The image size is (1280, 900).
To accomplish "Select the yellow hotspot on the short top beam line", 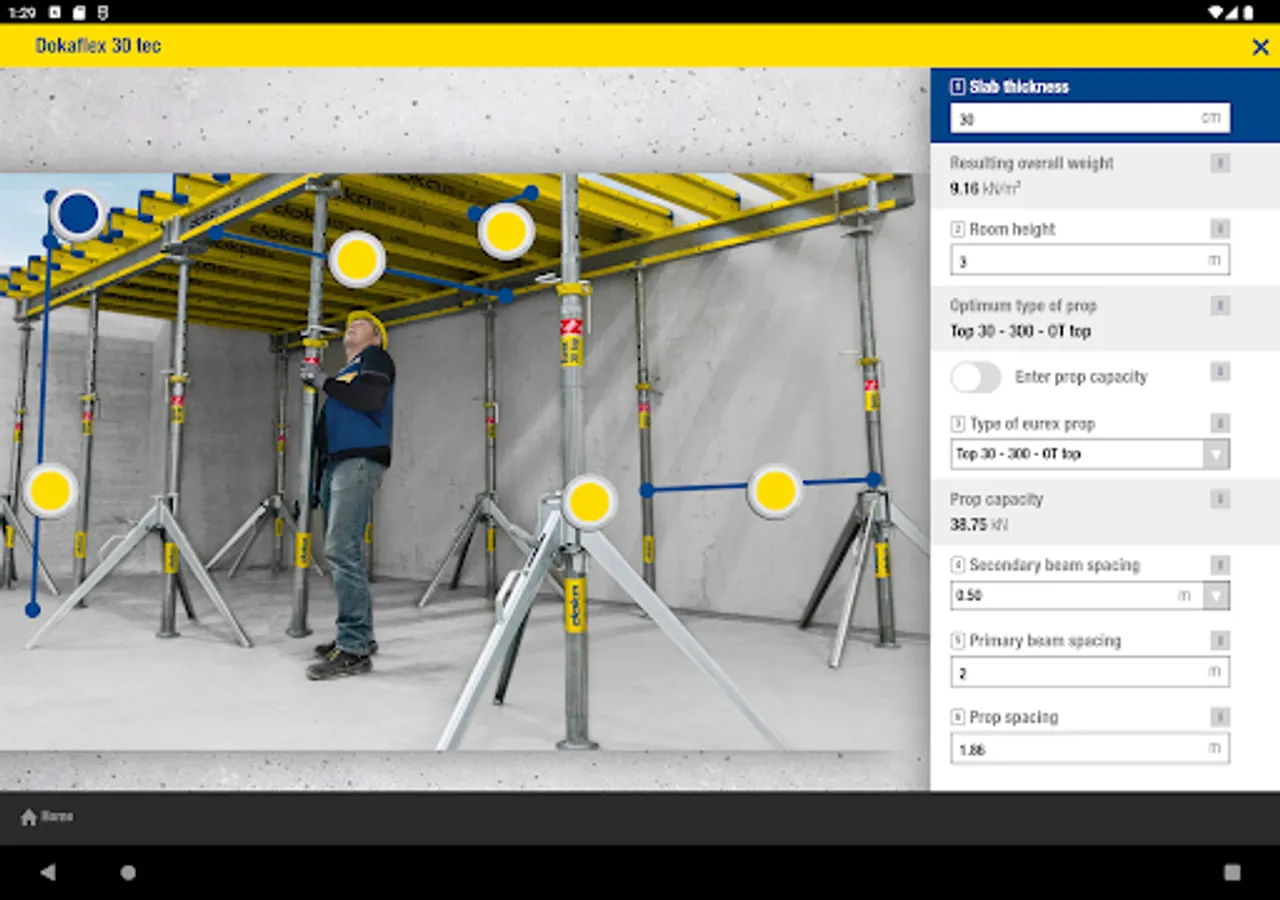I will coord(506,231).
